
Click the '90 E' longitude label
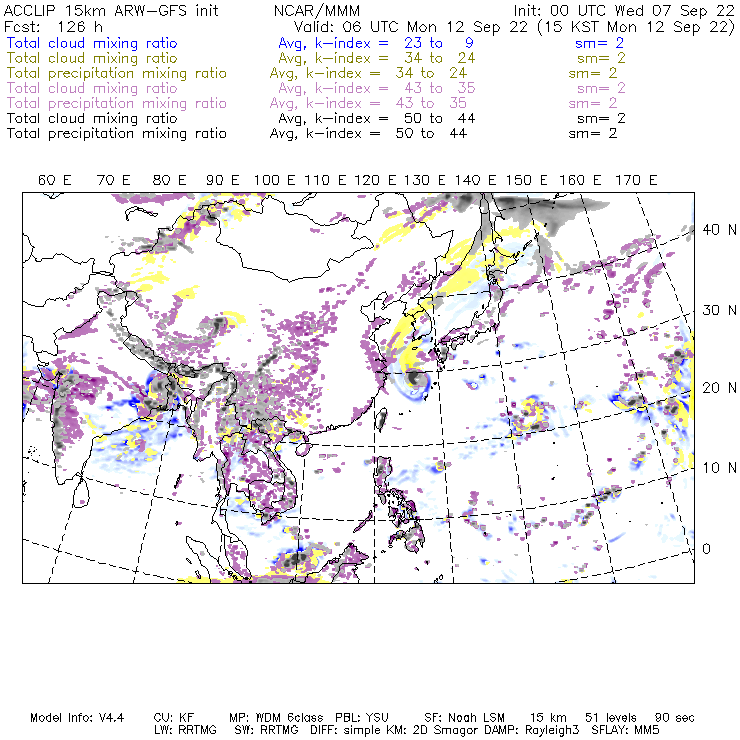click(x=223, y=180)
